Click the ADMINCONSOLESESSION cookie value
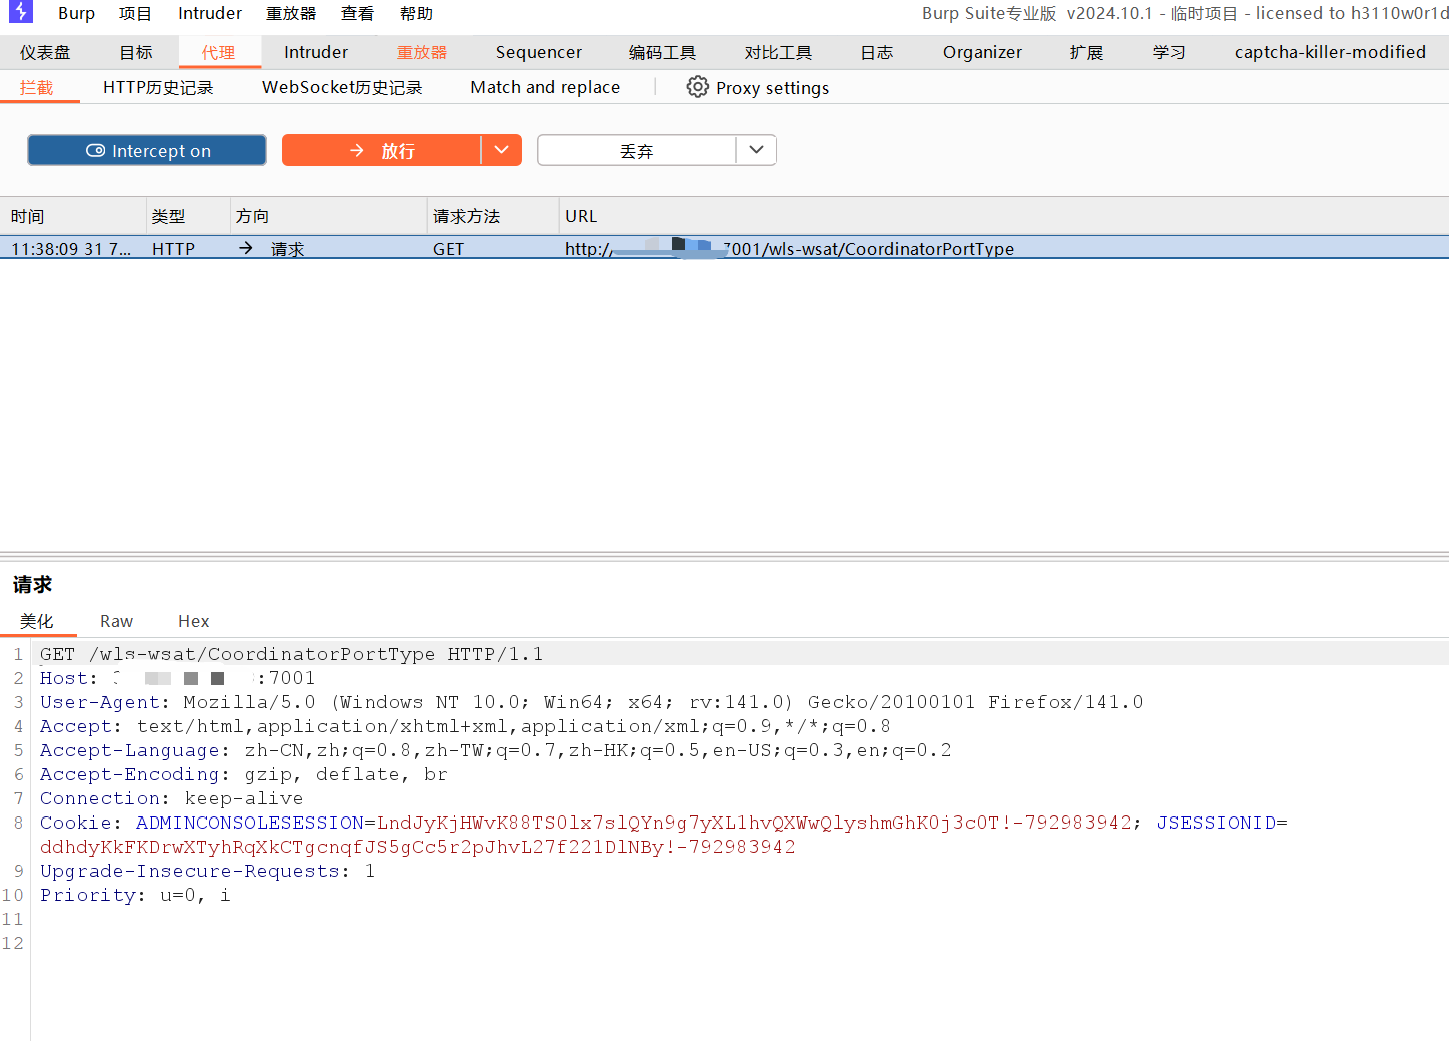This screenshot has width=1449, height=1041. [x=754, y=822]
